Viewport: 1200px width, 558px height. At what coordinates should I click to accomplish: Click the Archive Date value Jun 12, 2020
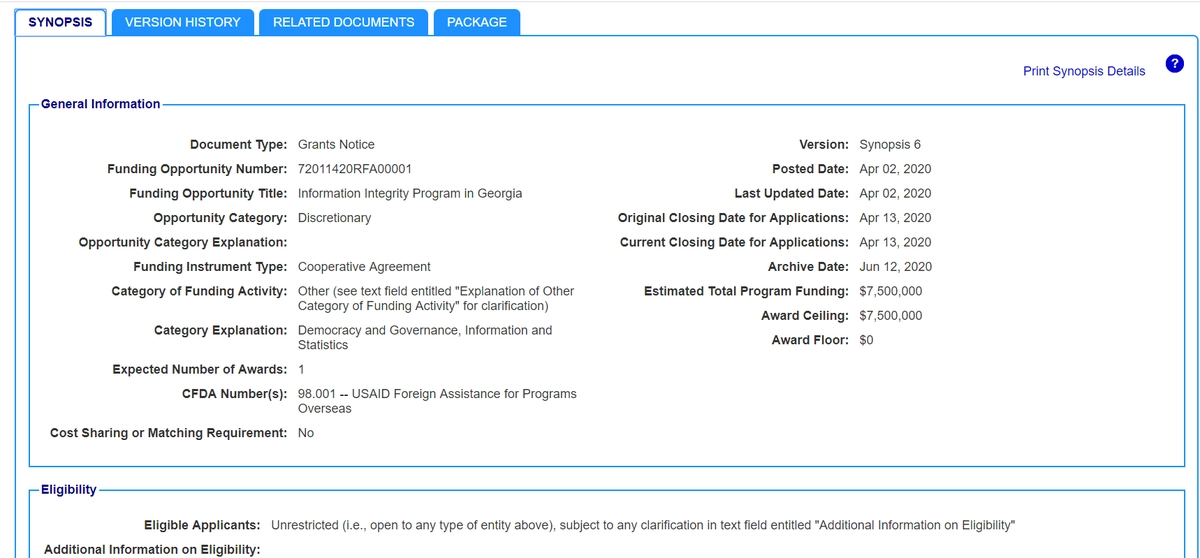[895, 267]
